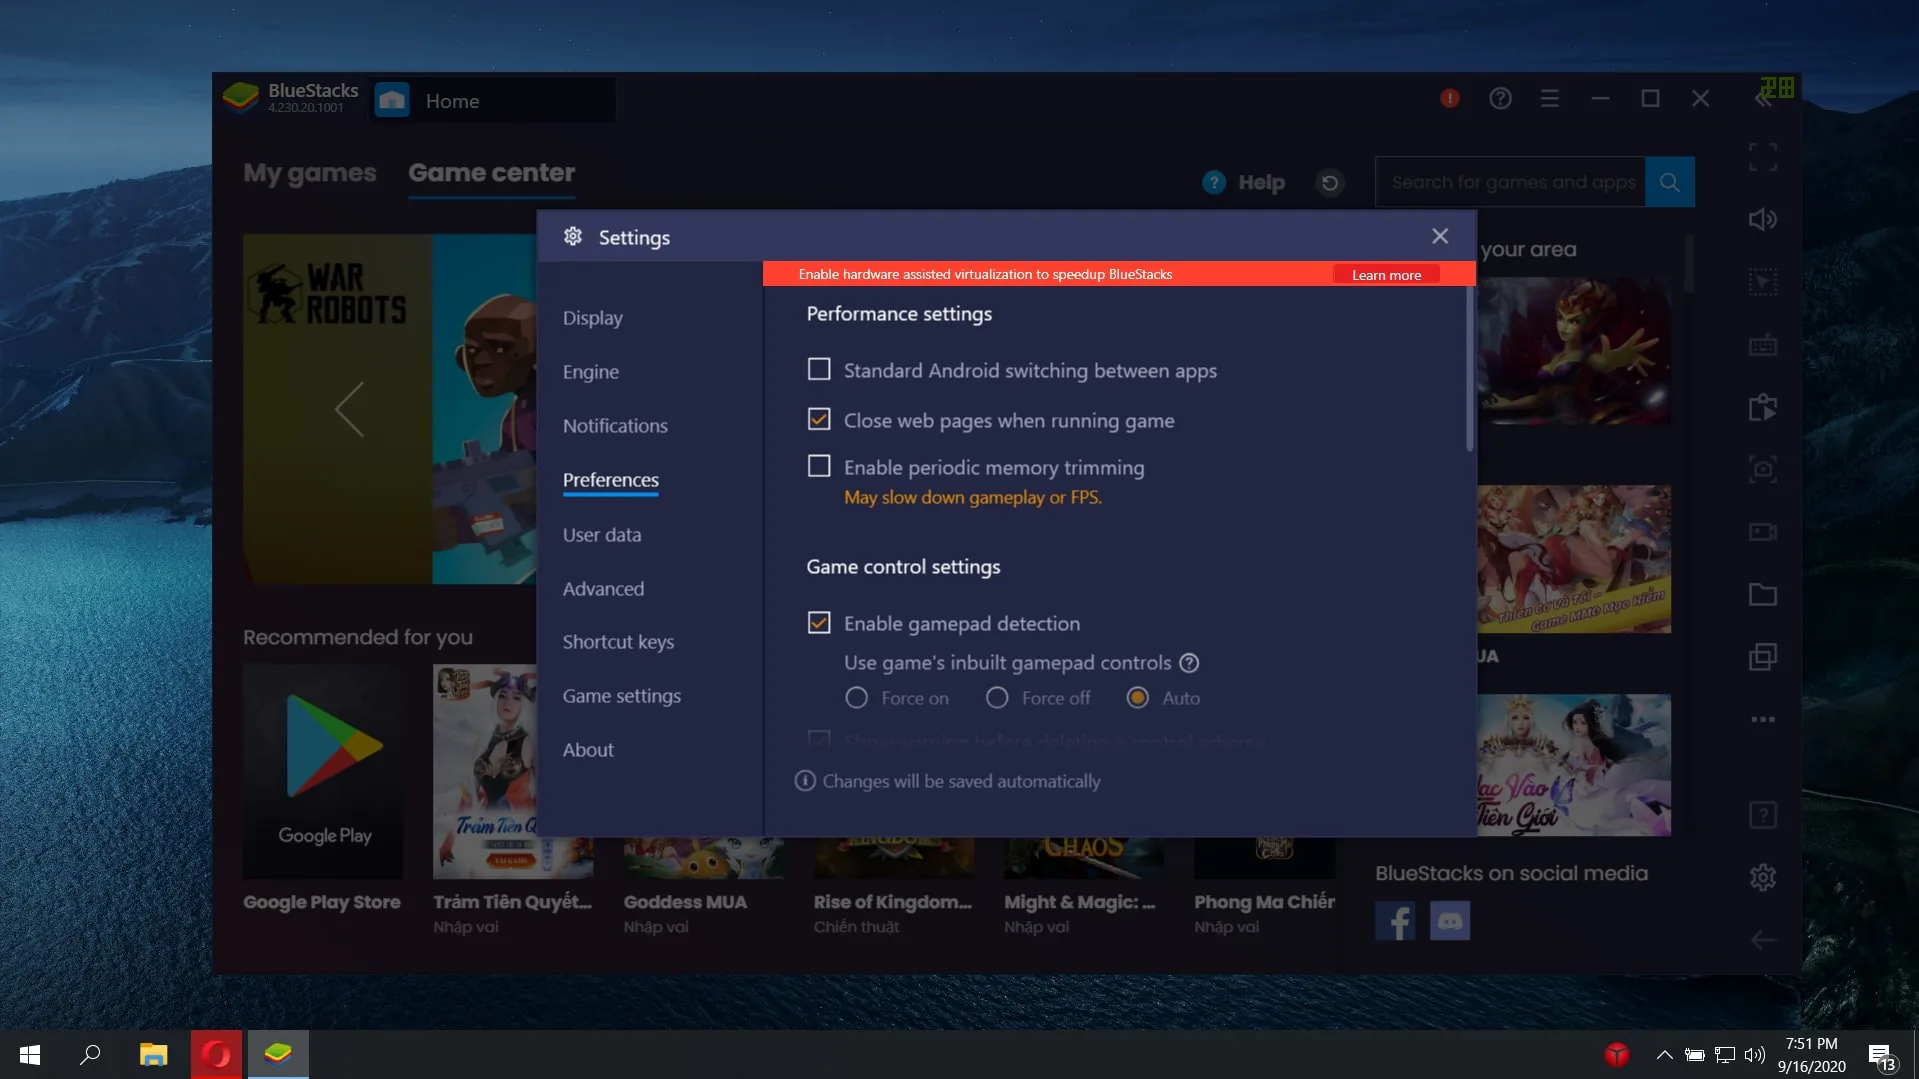The width and height of the screenshot is (1919, 1079).
Task: Click the back arrow in right sidebar
Action: click(x=1762, y=940)
